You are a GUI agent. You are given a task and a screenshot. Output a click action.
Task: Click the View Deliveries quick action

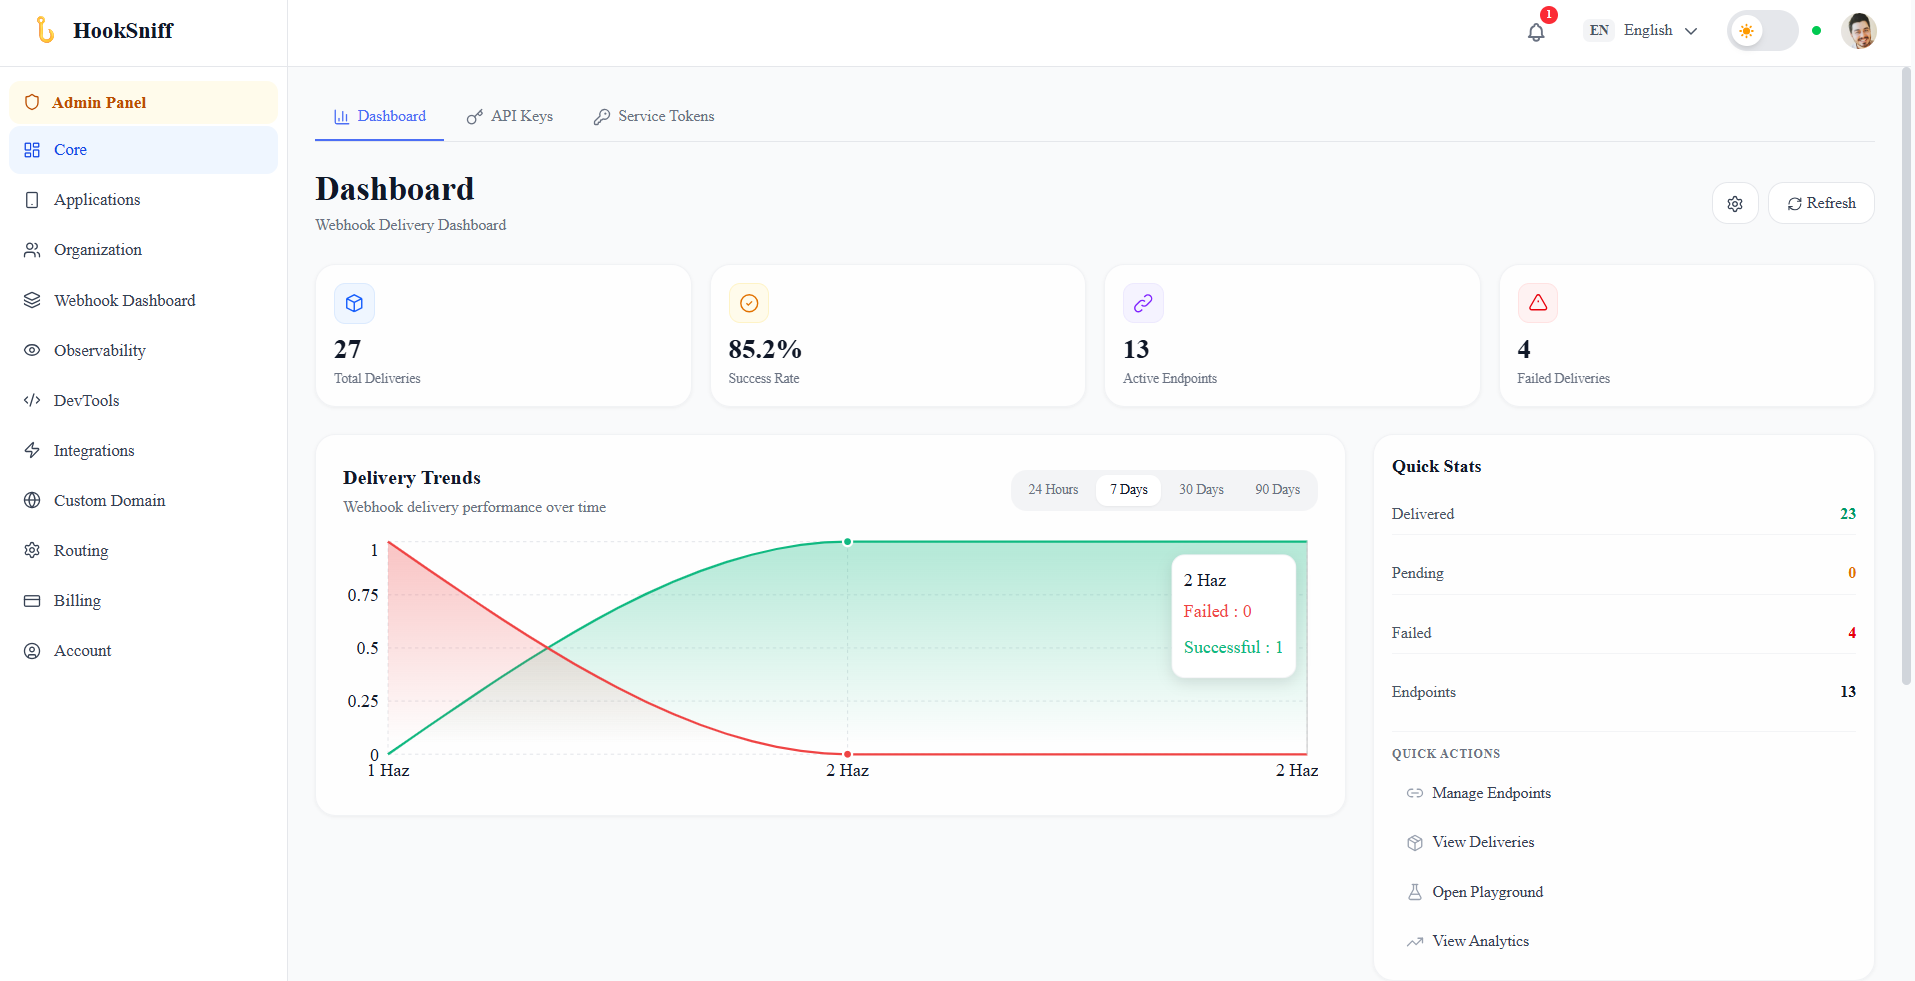[x=1623, y=843]
